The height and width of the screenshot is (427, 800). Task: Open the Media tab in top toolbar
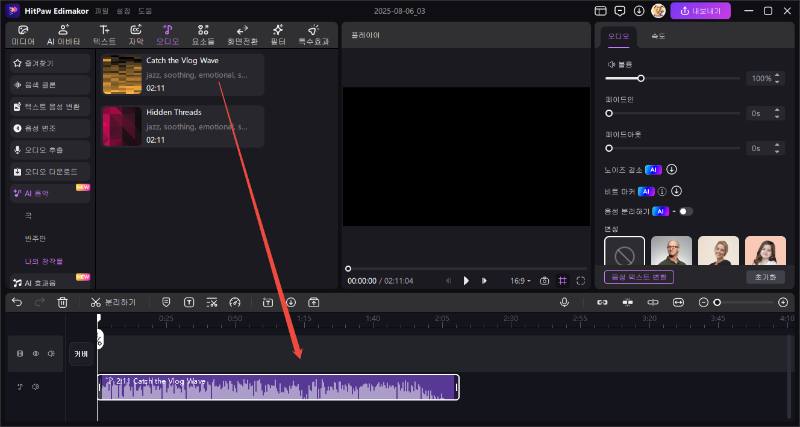coord(23,35)
